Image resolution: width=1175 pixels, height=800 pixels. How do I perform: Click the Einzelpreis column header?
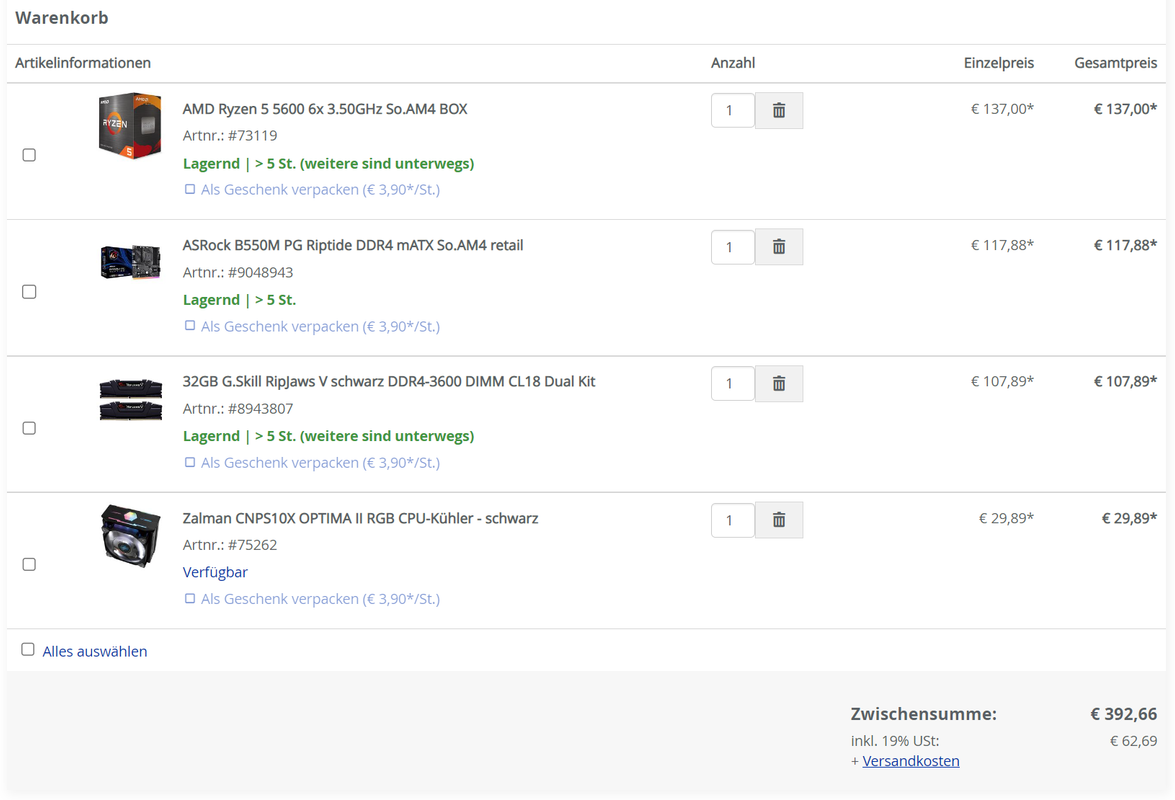pyautogui.click(x=998, y=63)
